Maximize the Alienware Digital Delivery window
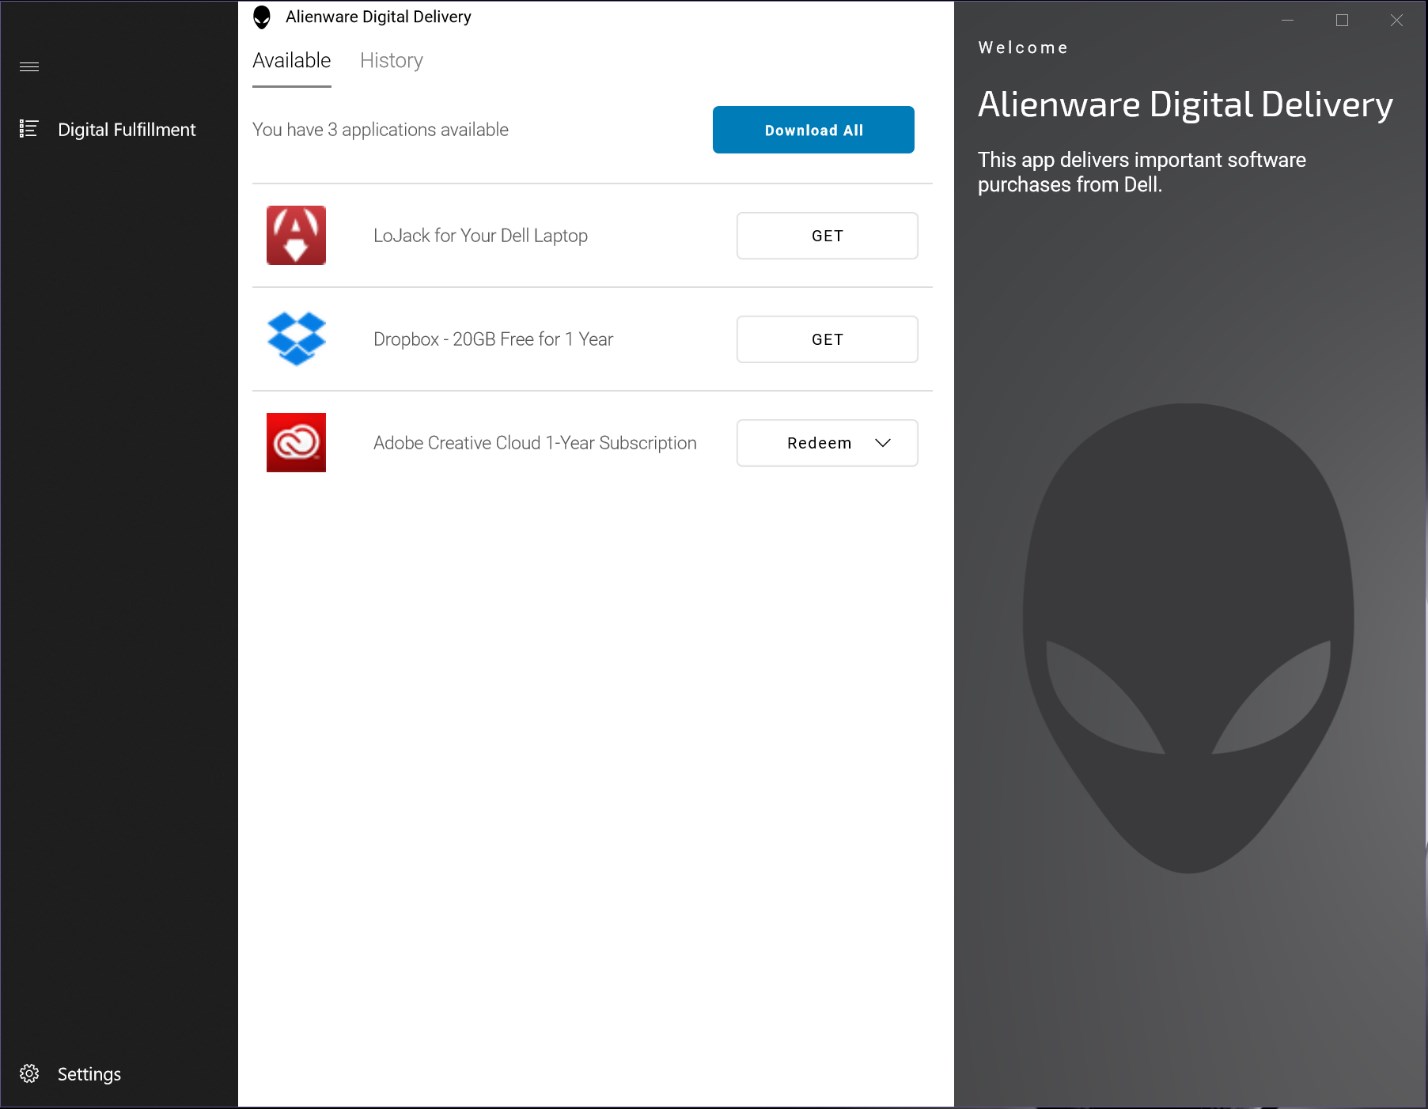Screen dimensions: 1428x1109 click(1342, 20)
